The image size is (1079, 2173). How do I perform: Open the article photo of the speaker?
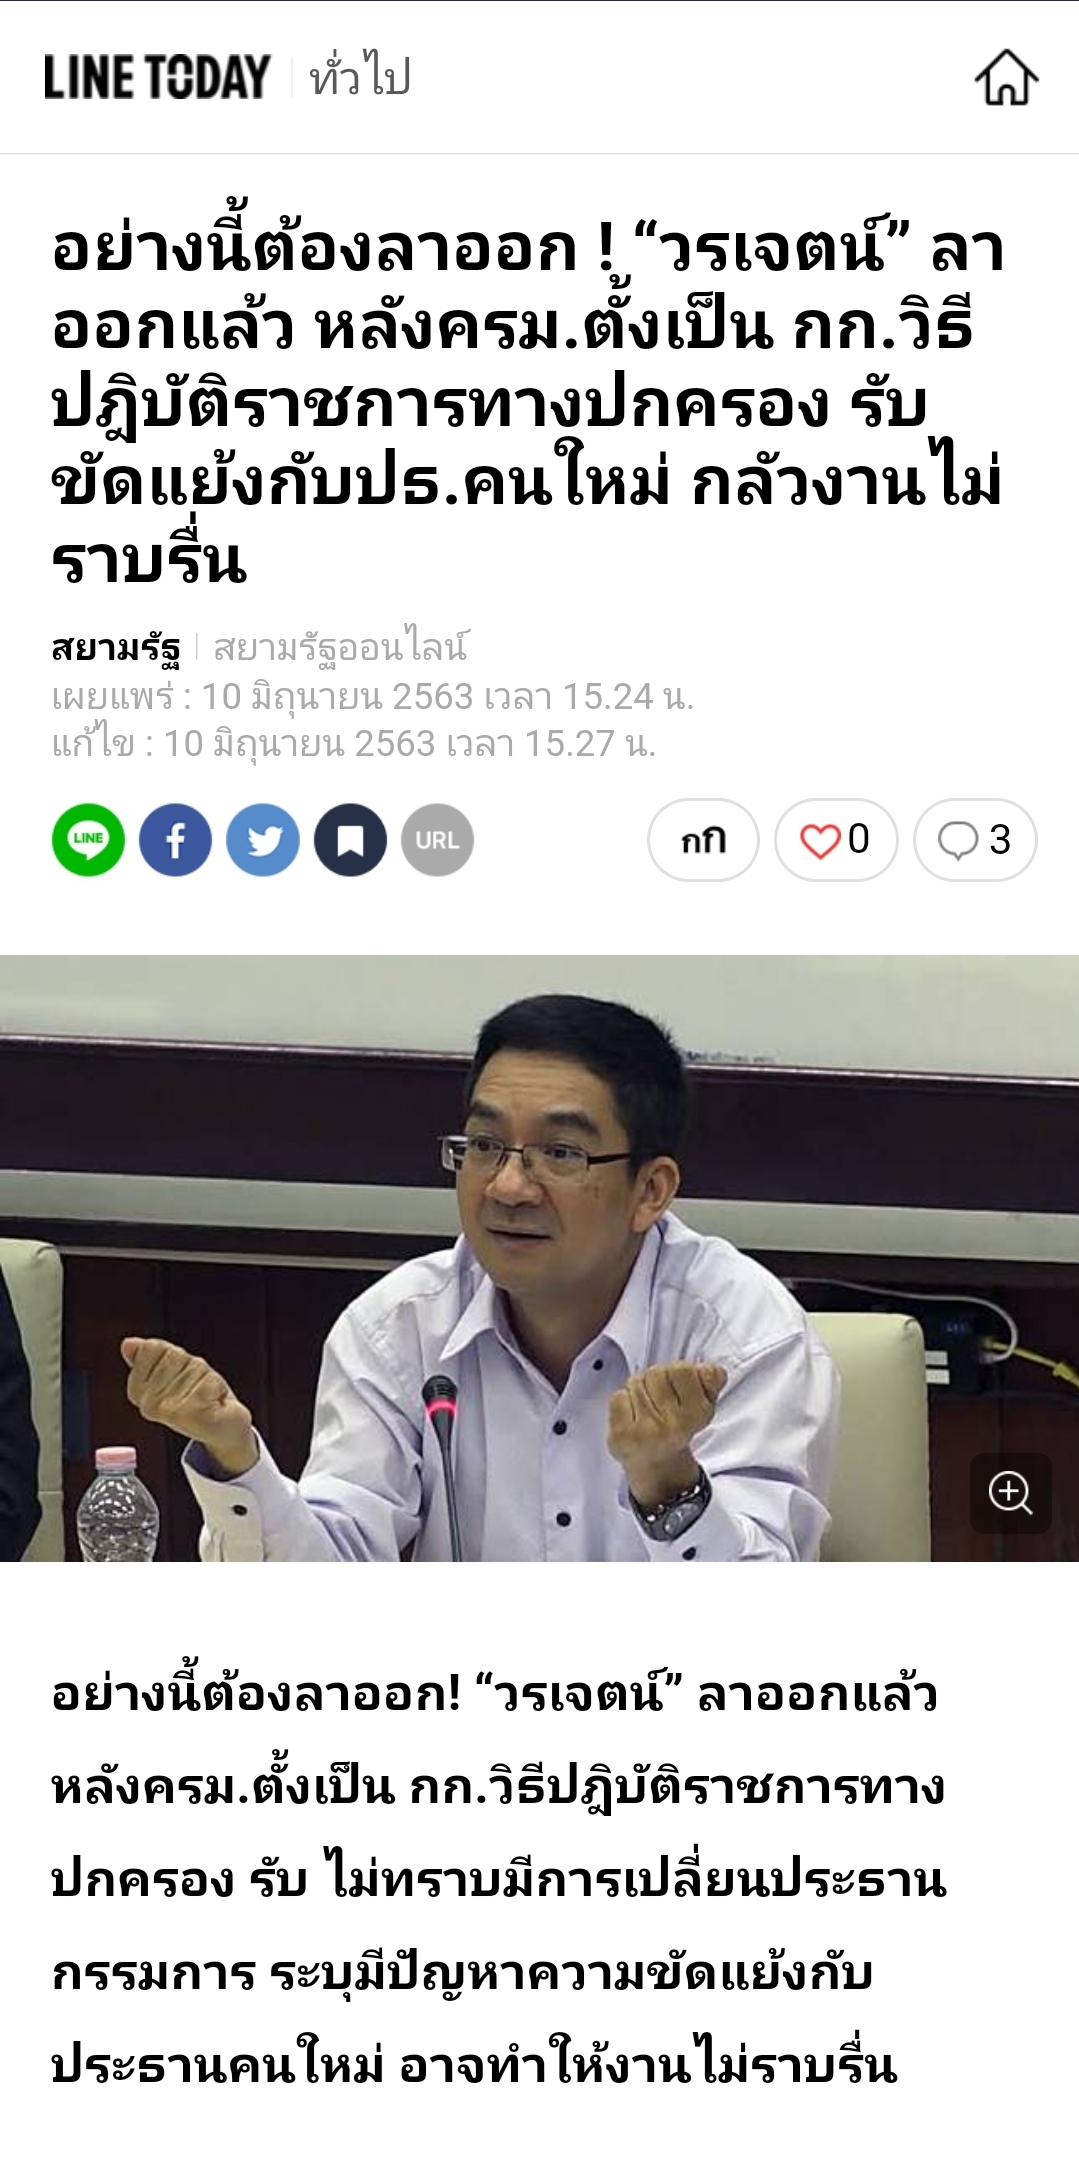(539, 1258)
